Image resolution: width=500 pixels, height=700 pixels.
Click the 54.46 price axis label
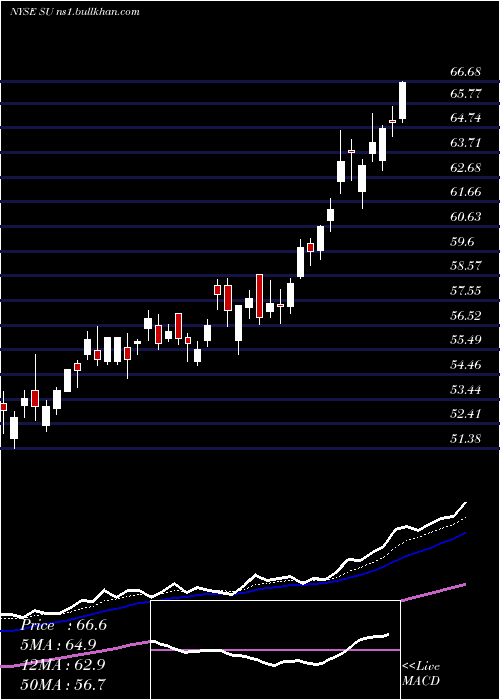[465, 366]
